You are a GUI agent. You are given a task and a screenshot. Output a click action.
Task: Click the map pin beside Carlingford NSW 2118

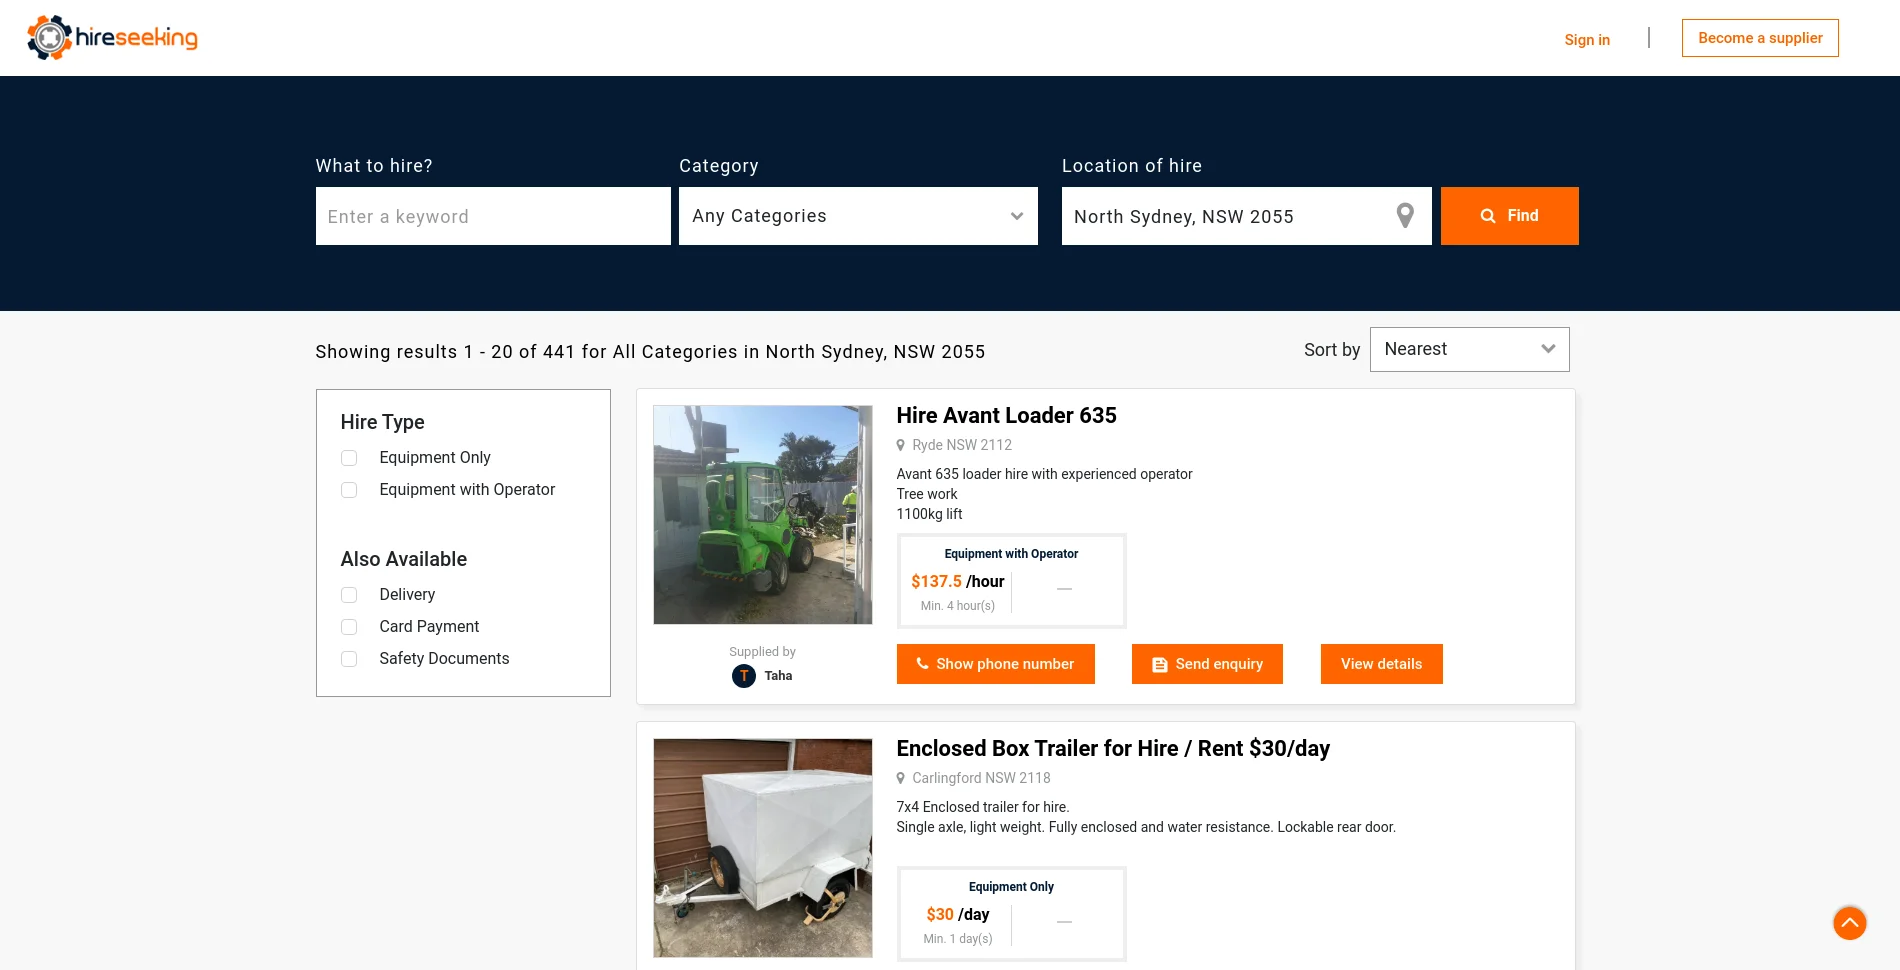coord(901,779)
